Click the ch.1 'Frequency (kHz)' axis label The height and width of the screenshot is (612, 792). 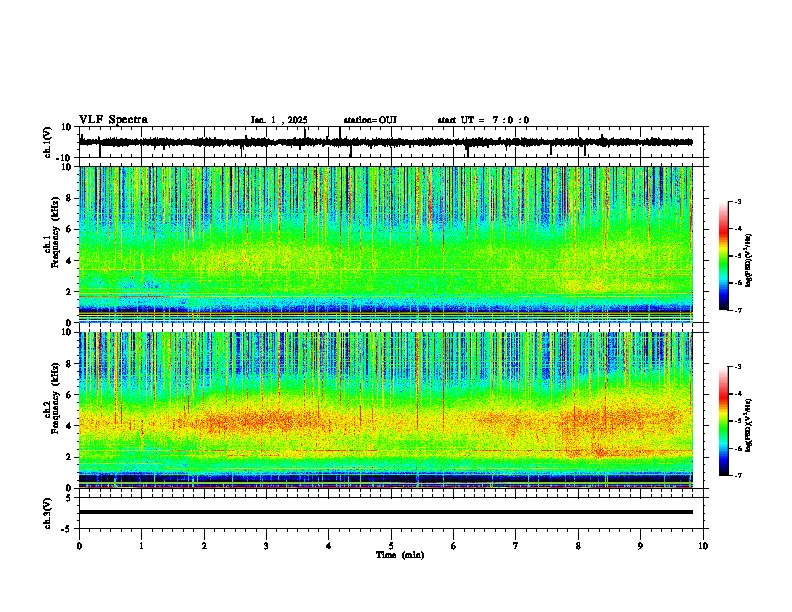[55, 233]
